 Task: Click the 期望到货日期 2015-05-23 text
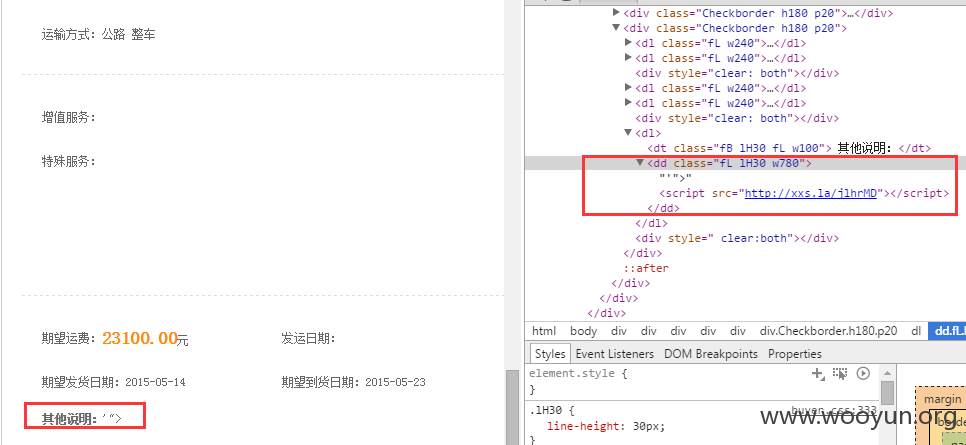click(x=354, y=382)
